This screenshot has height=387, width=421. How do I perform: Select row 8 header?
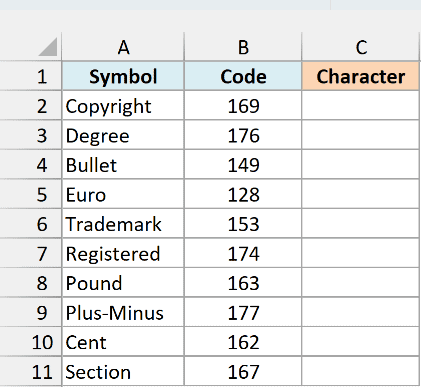31,283
